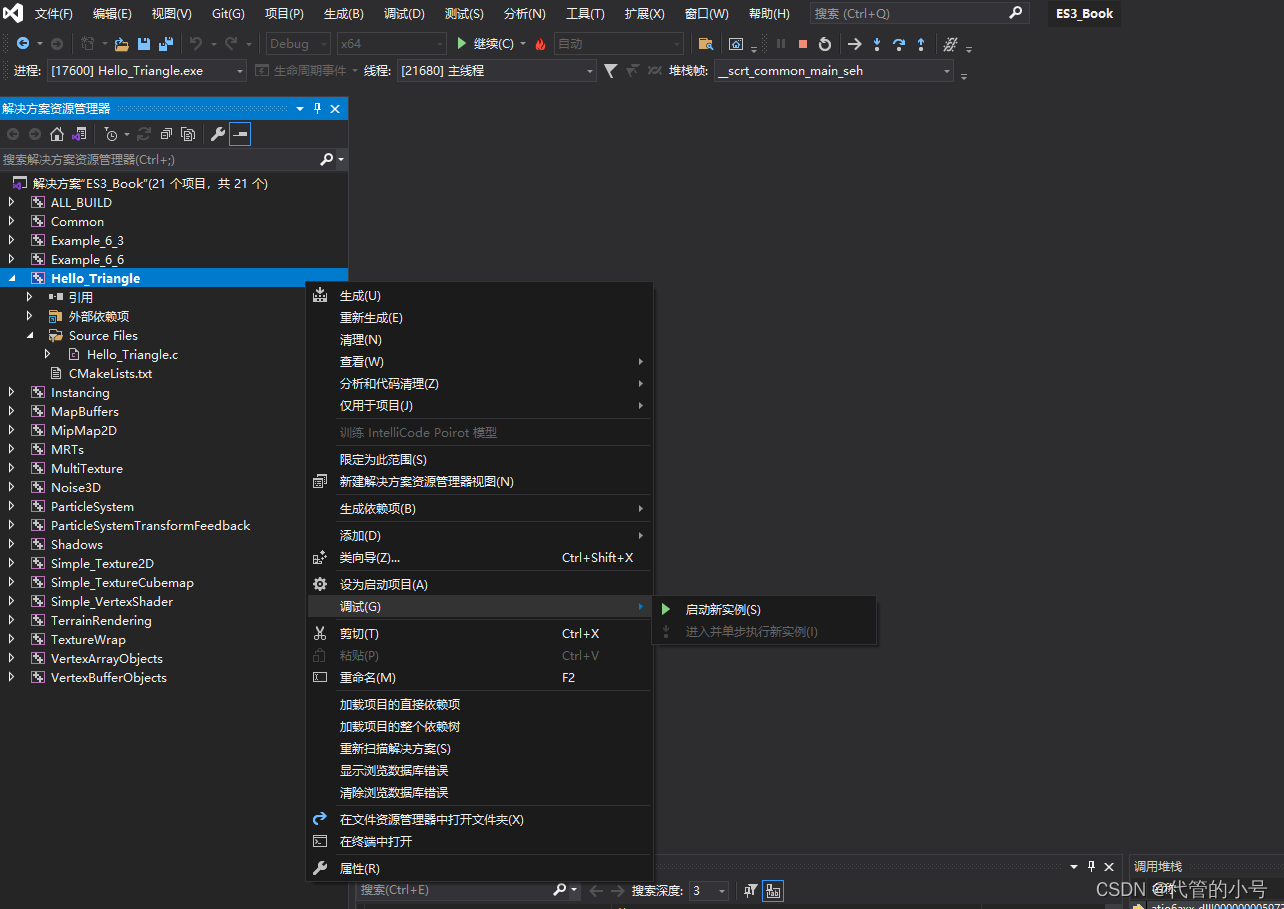The width and height of the screenshot is (1284, 909).
Task: Stop debugging using the red square icon
Action: [803, 44]
